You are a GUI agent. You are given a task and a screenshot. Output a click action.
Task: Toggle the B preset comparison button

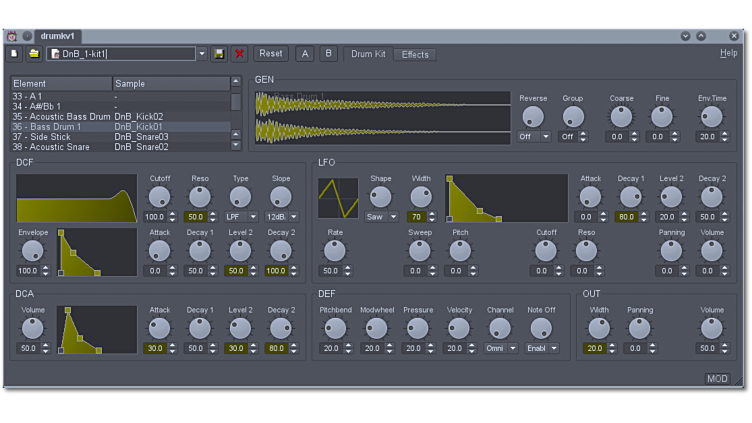coord(328,54)
